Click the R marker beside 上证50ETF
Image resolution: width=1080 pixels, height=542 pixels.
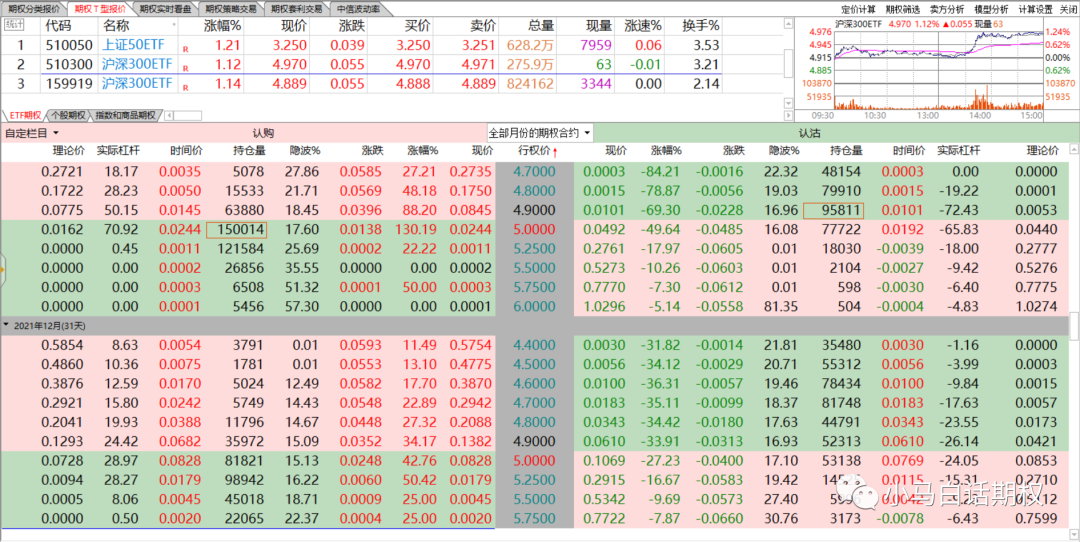coord(185,47)
